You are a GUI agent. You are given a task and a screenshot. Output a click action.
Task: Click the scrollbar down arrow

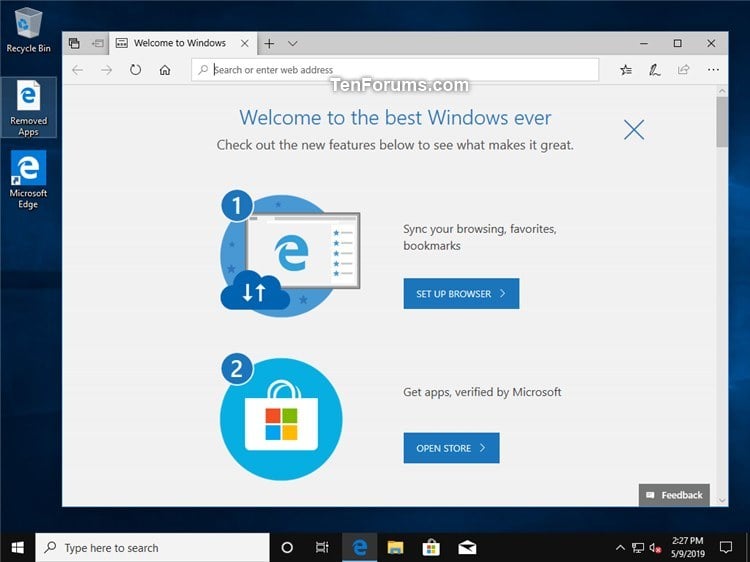point(722,500)
